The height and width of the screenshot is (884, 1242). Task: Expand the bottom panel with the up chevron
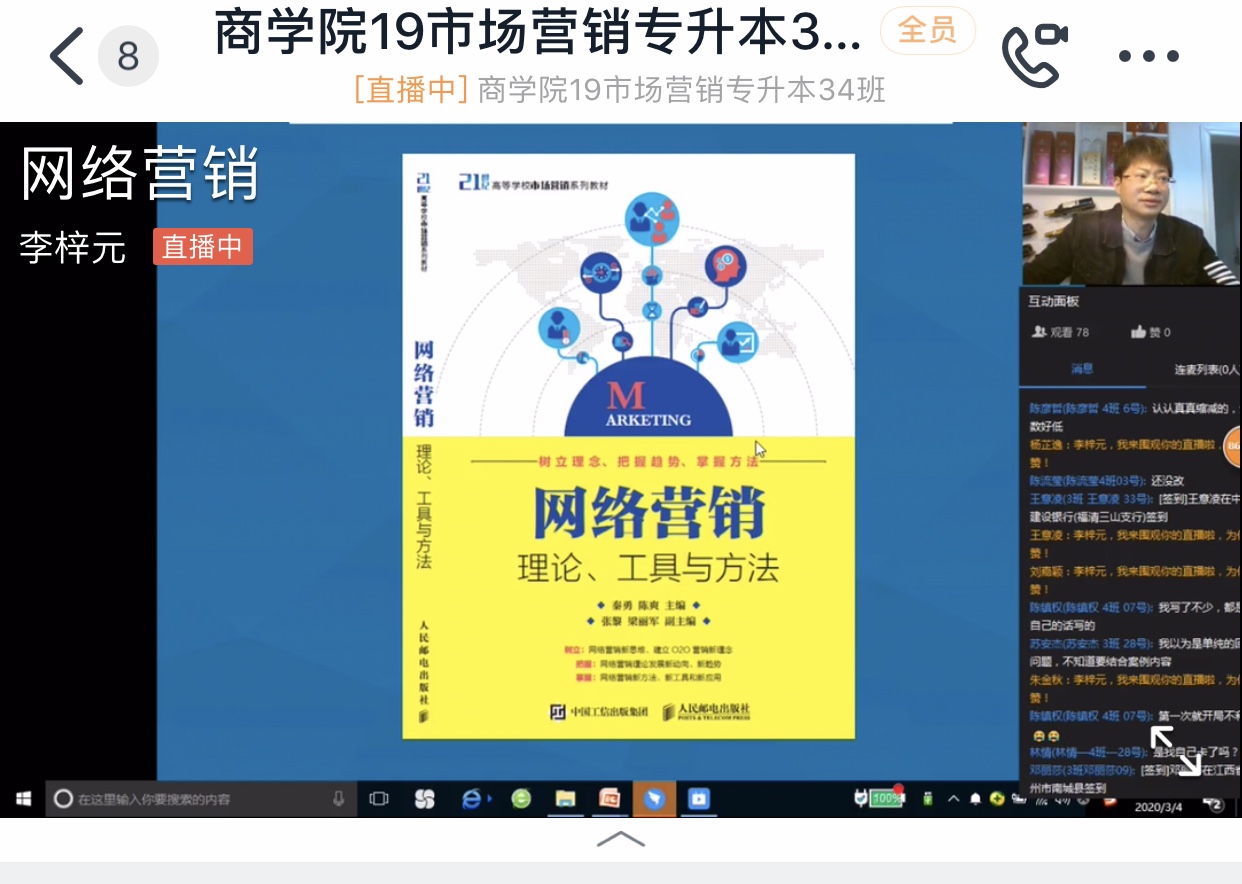coord(620,838)
